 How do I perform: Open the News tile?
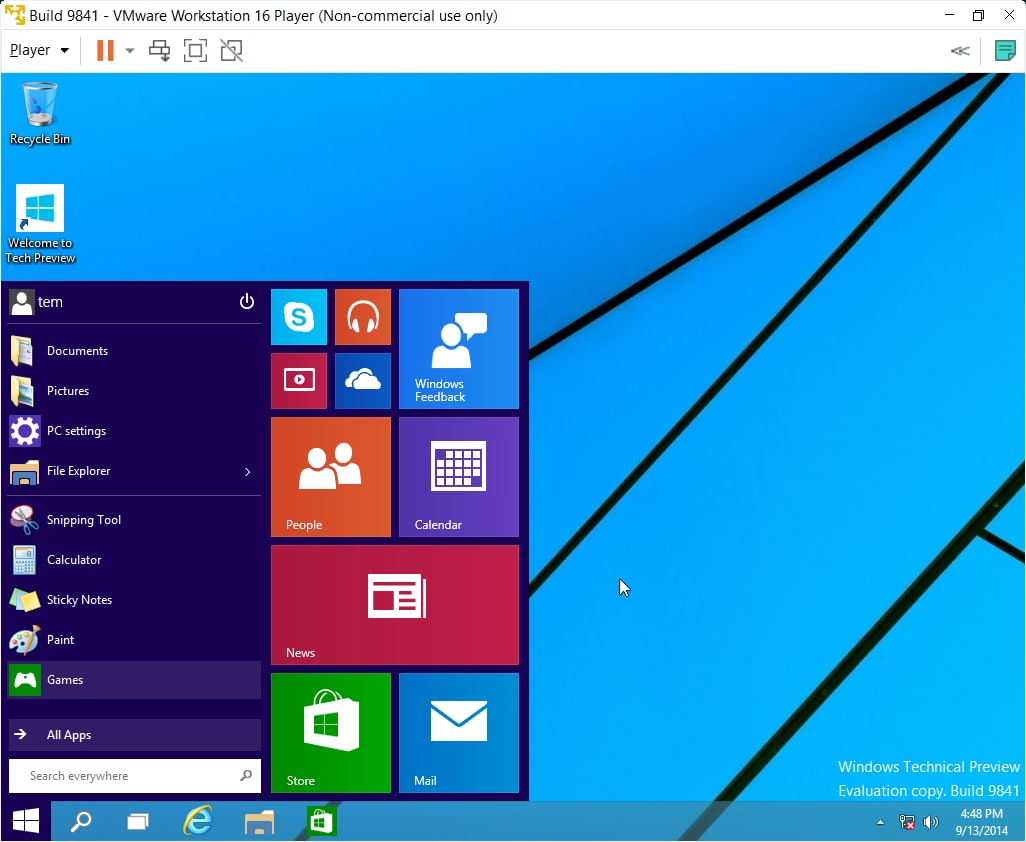(x=395, y=605)
